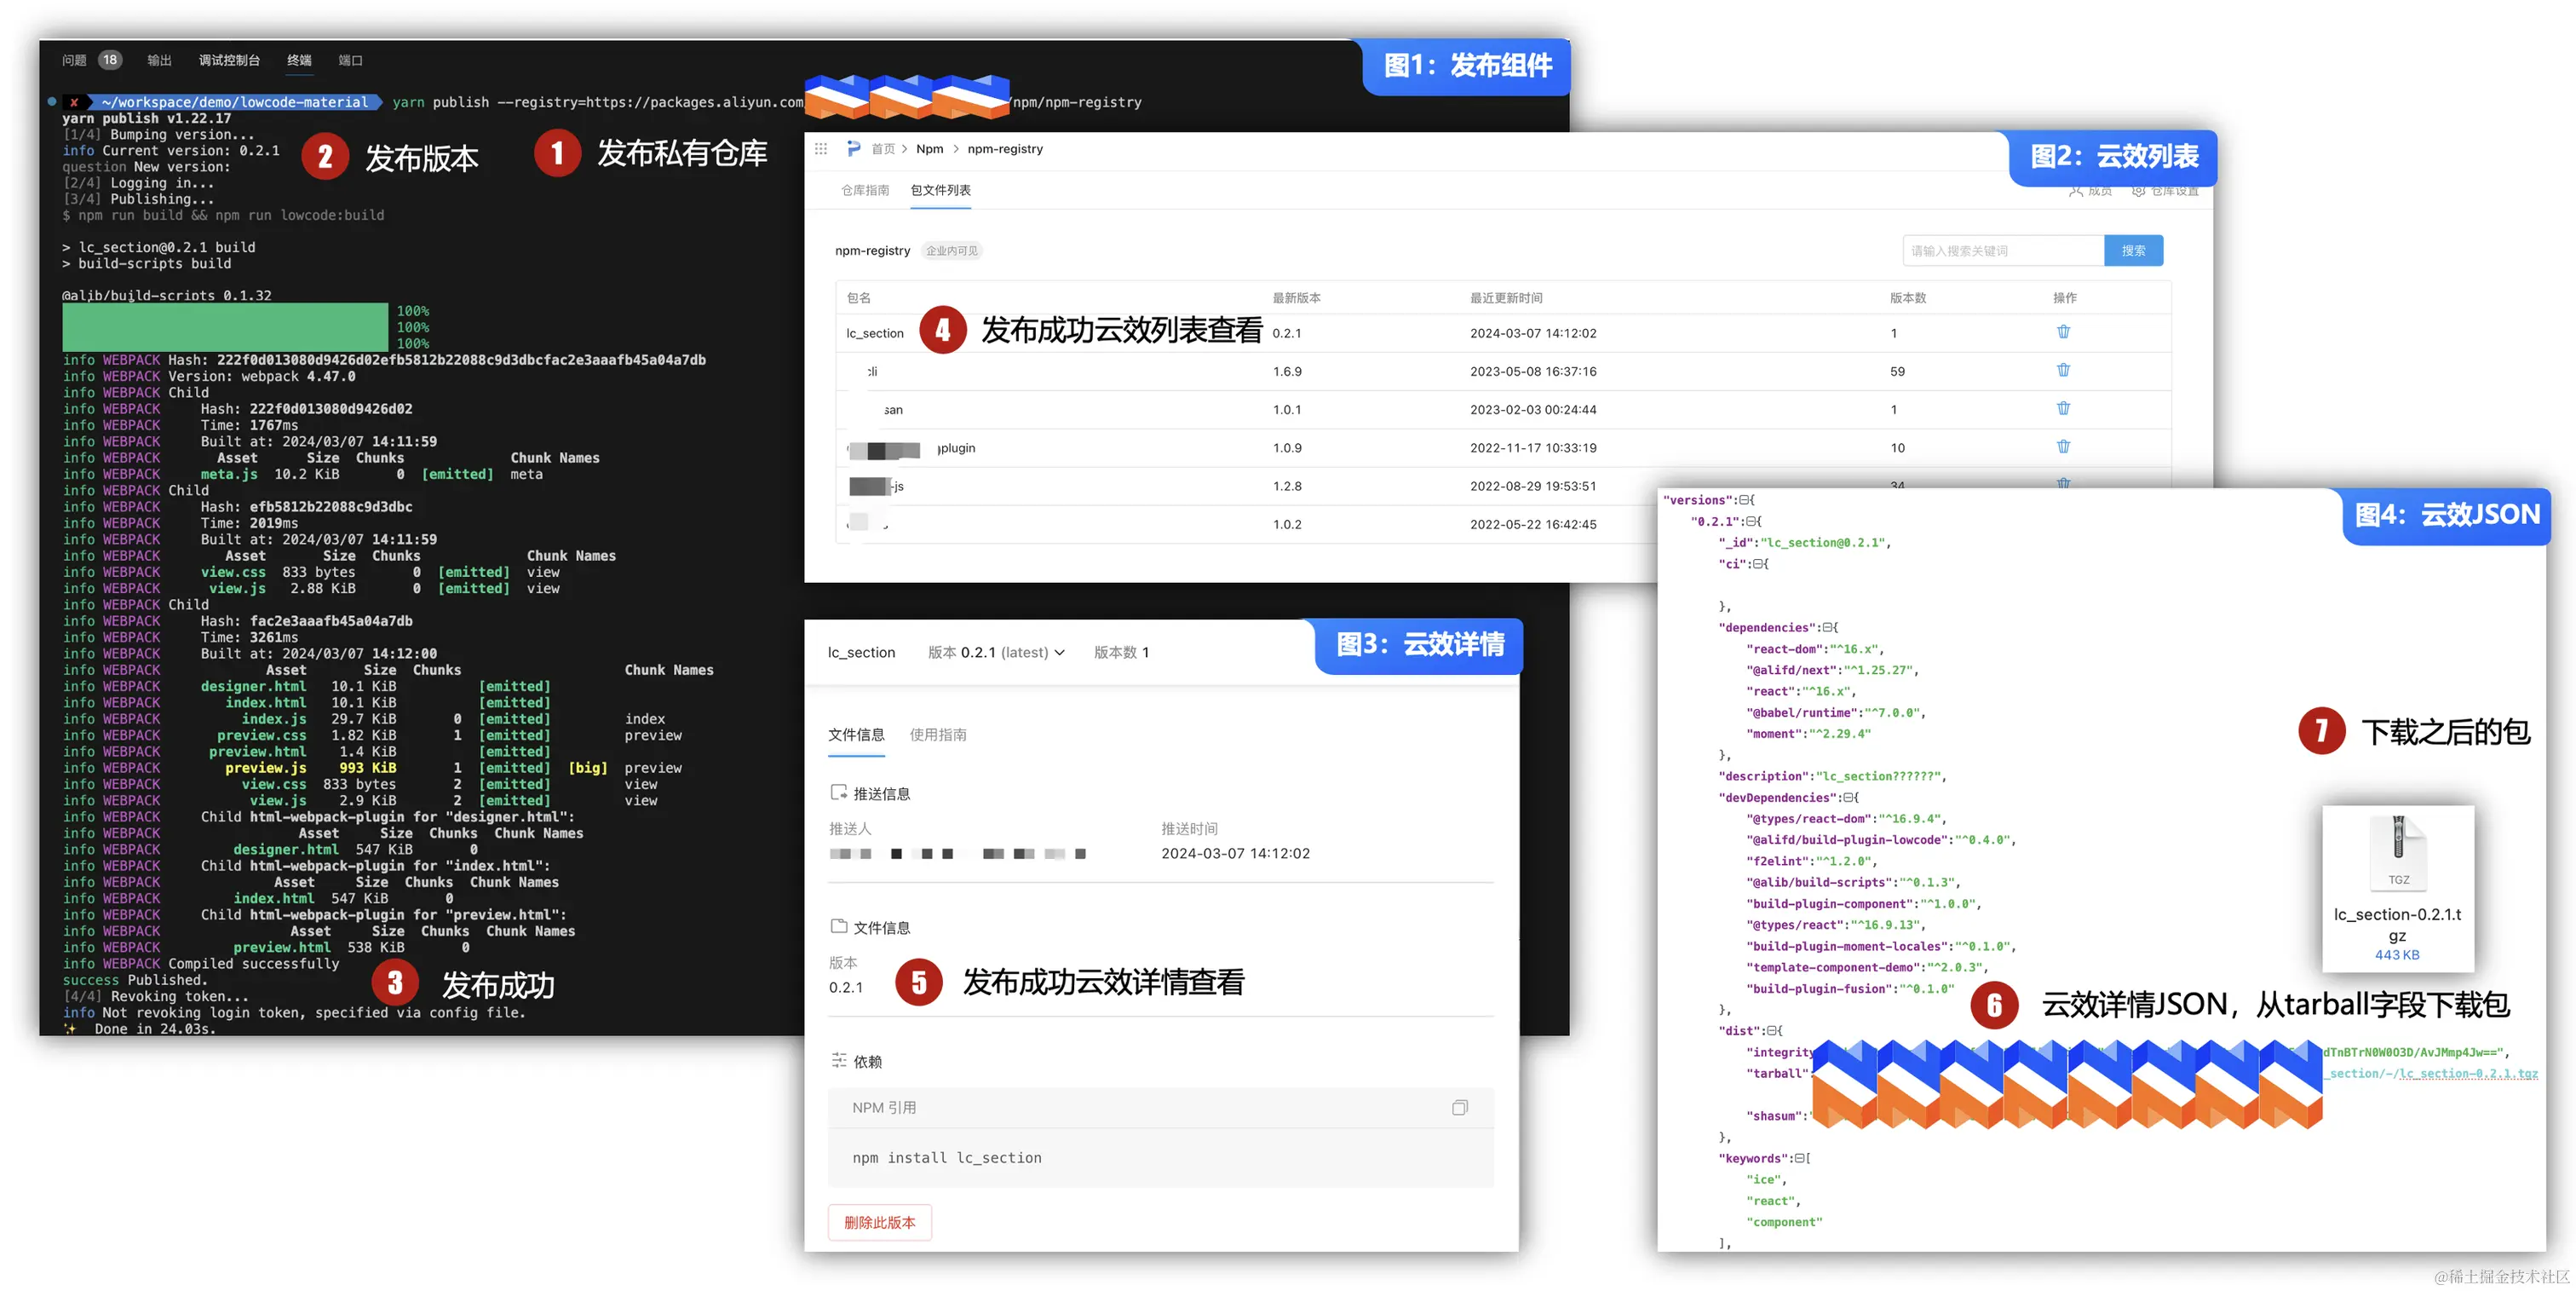Delete the cli 1.6.9 package via trash icon
This screenshot has height=1291, width=2576.
point(2063,369)
